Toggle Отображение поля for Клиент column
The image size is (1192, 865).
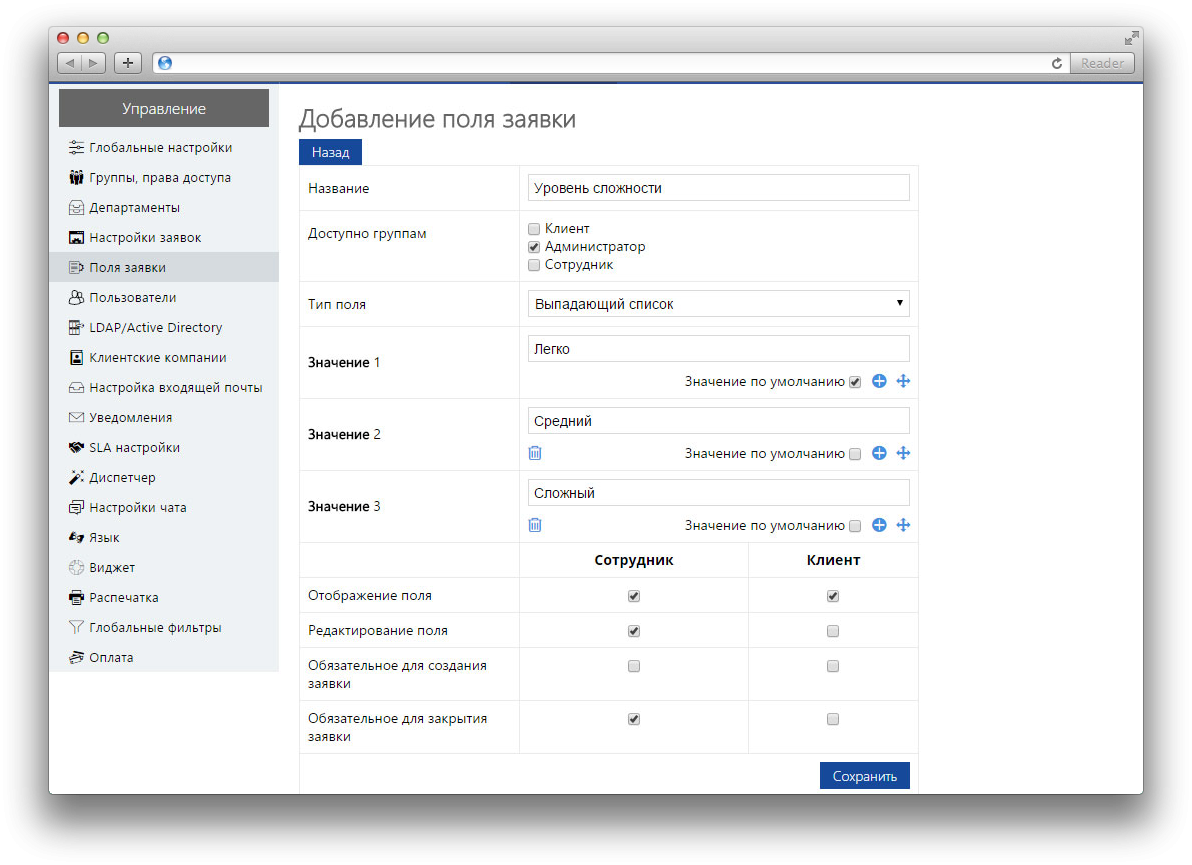click(833, 596)
